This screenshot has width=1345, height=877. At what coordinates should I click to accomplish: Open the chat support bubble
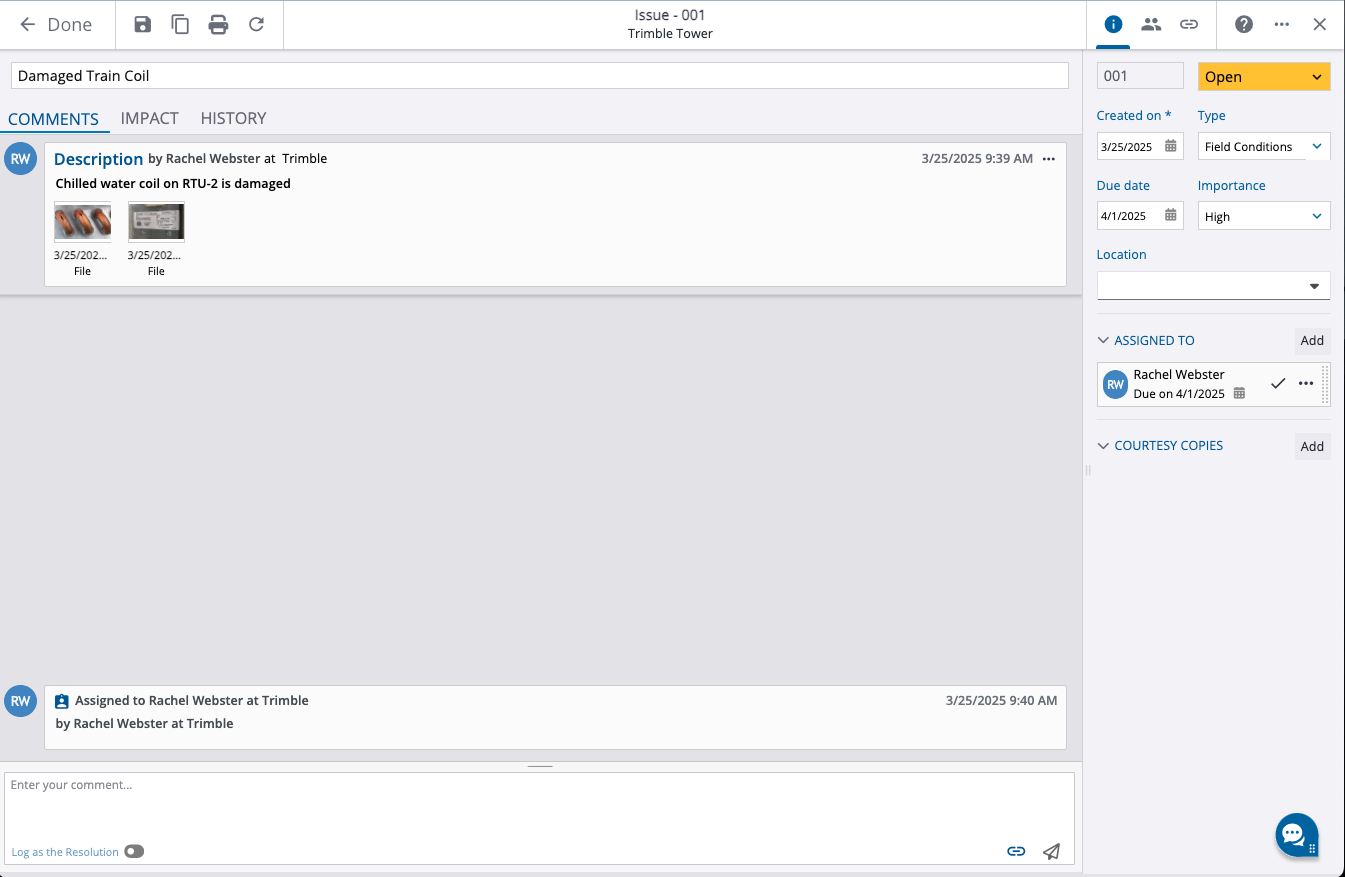point(1294,834)
